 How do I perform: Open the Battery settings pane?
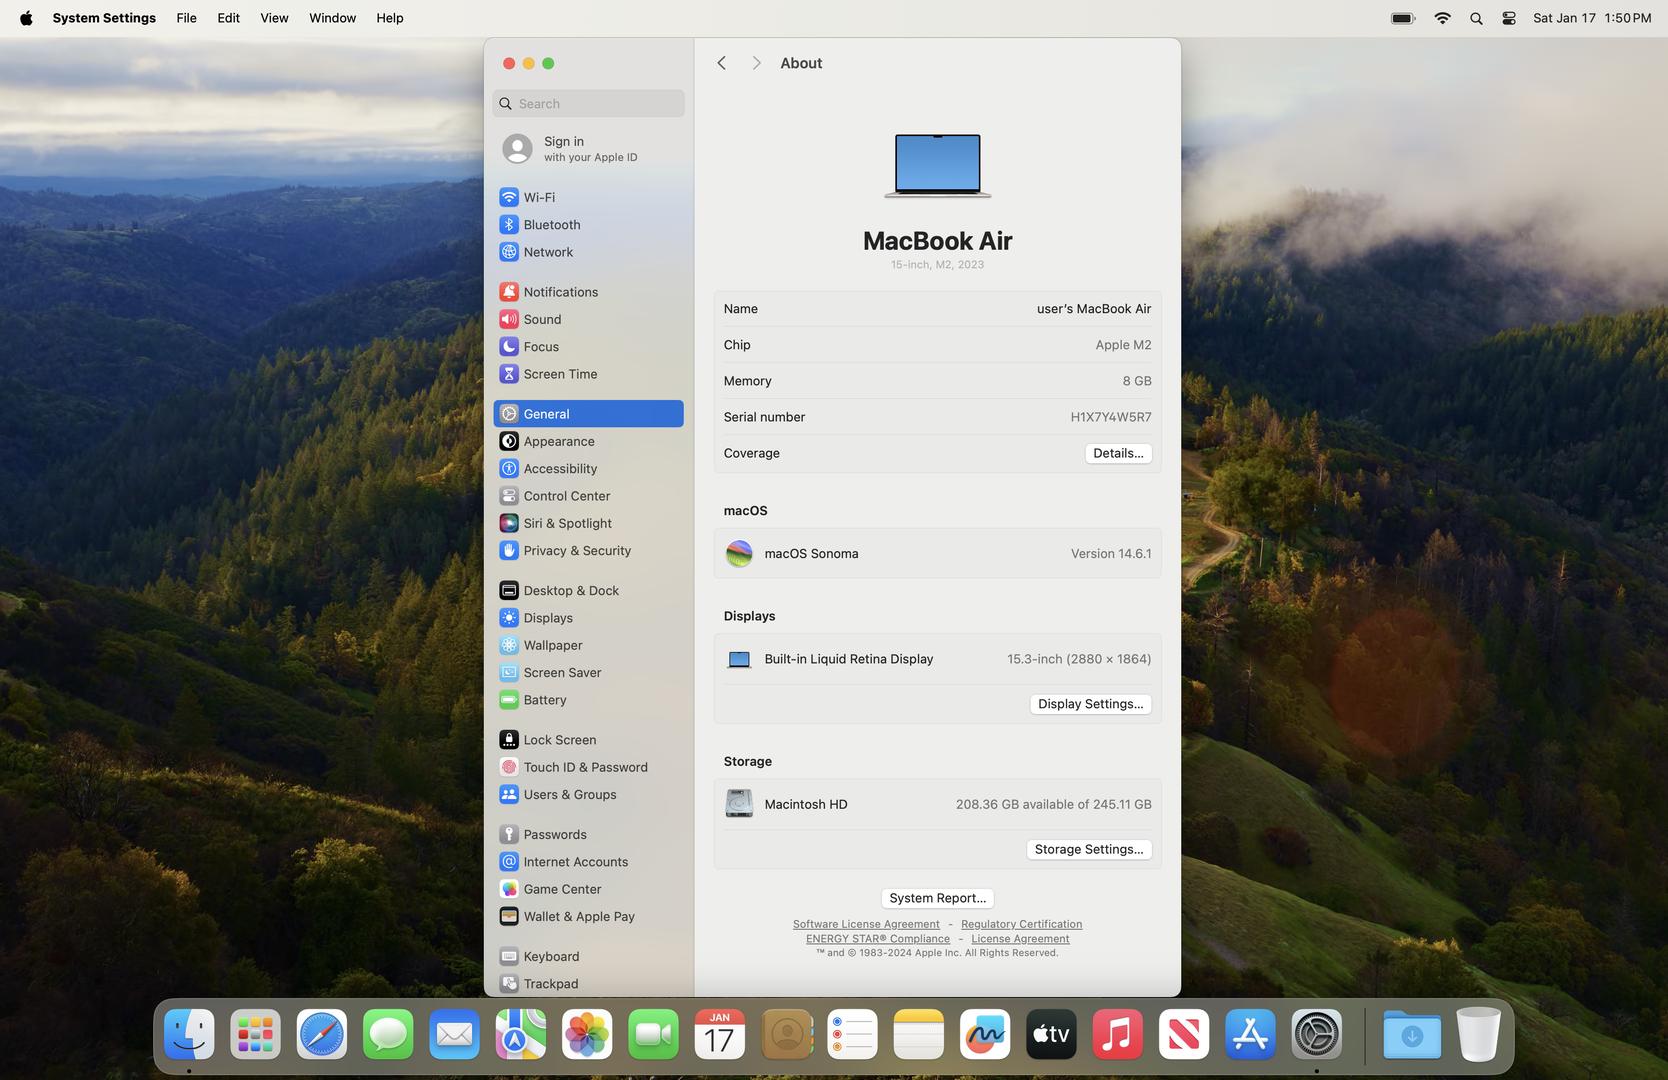(544, 700)
